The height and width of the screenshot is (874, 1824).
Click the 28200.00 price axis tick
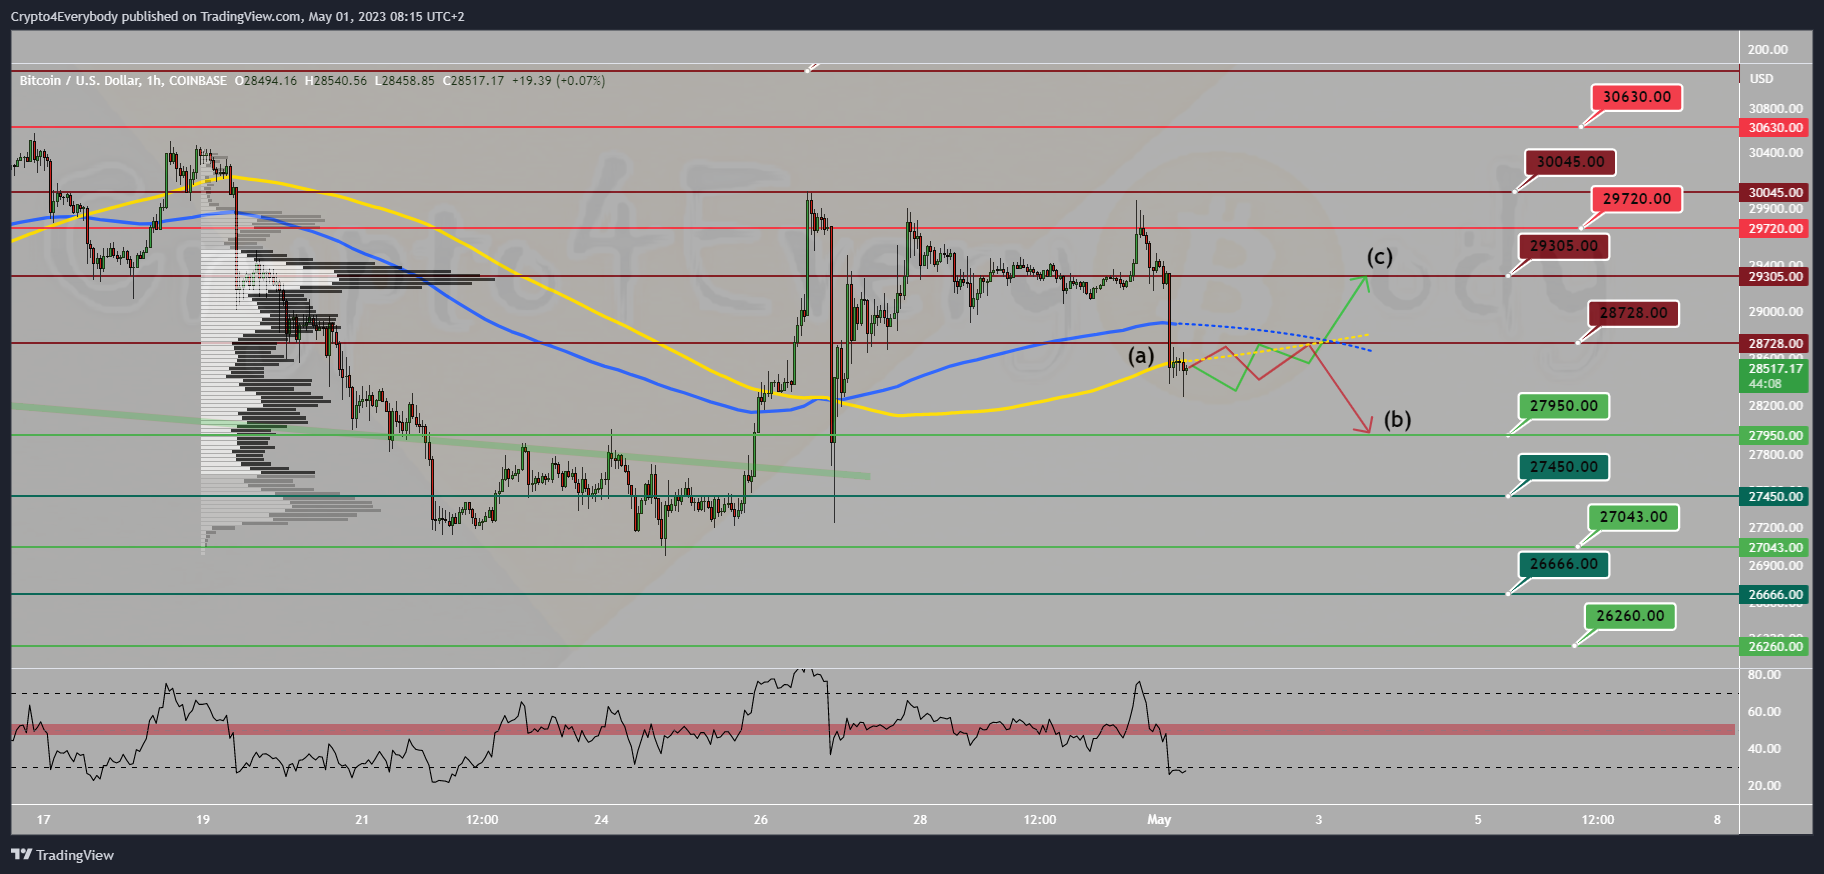(x=1775, y=406)
